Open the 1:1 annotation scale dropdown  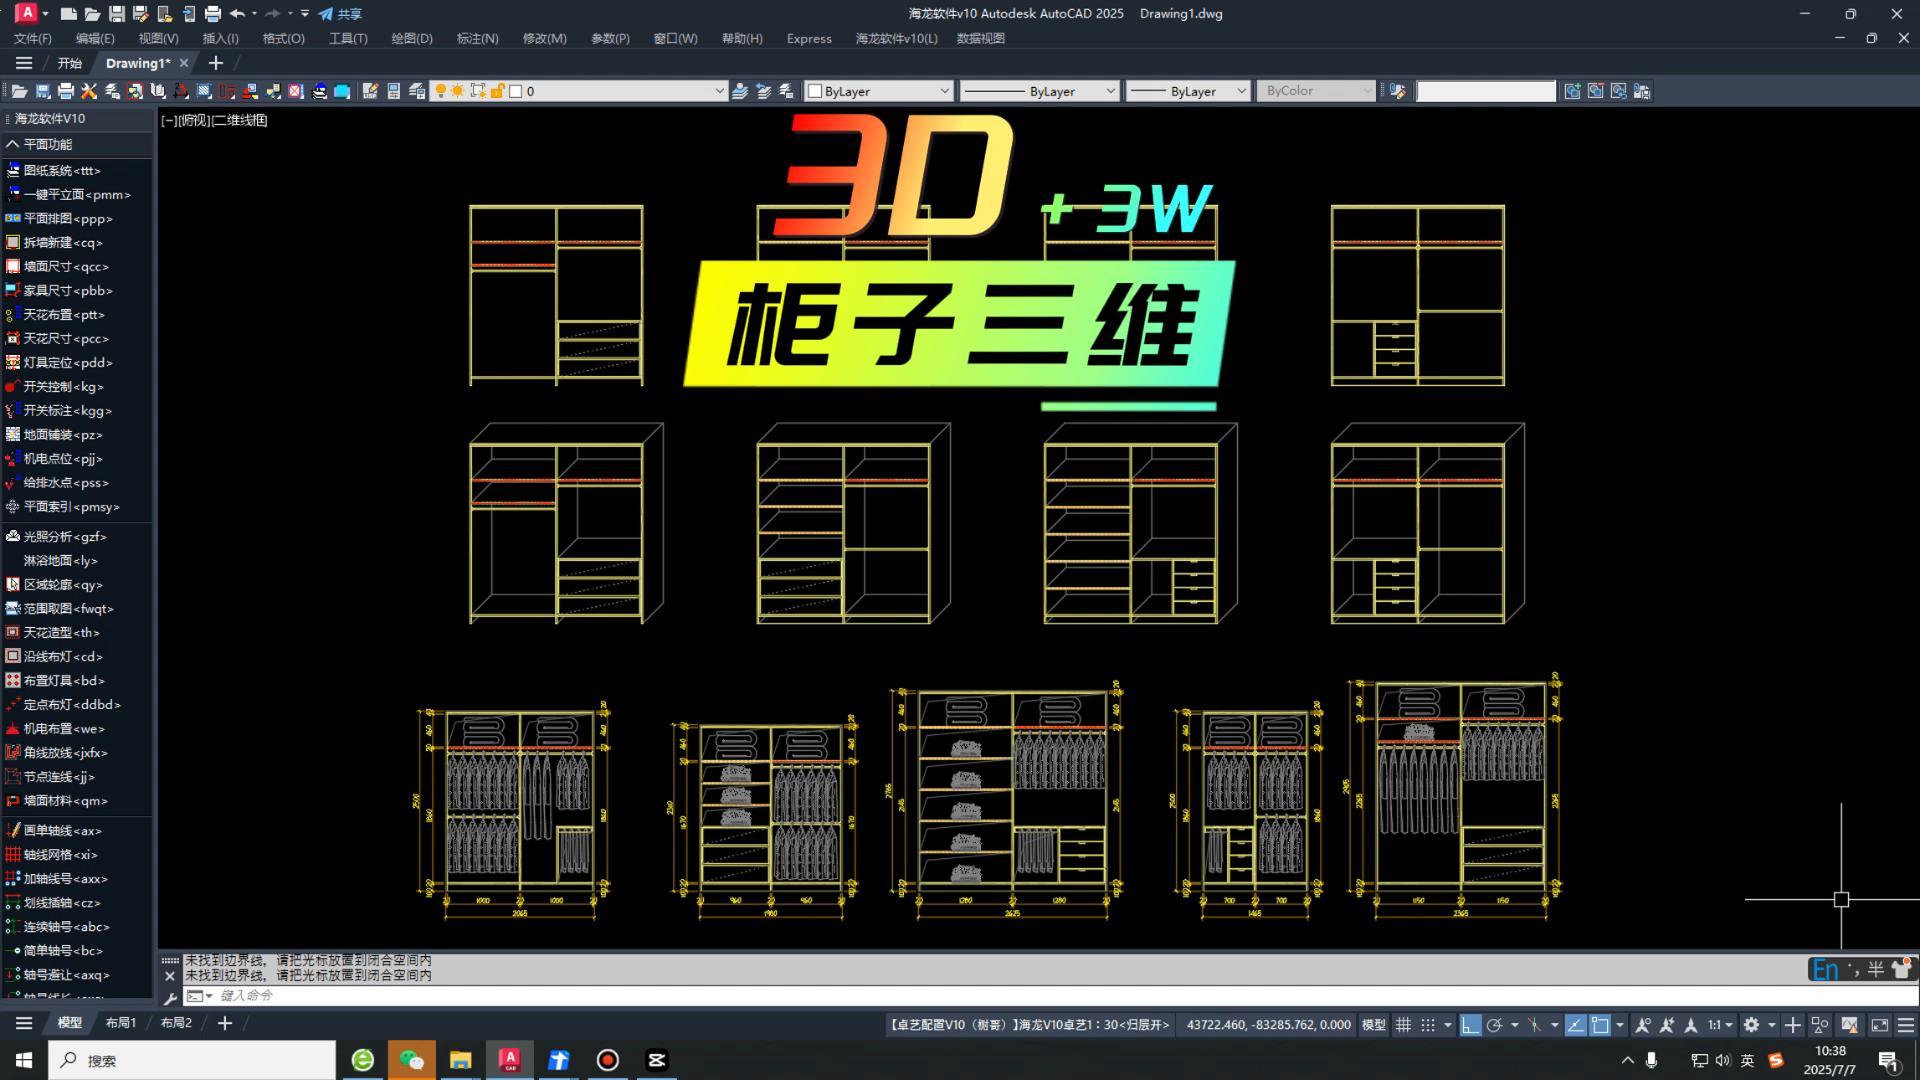click(1720, 1025)
